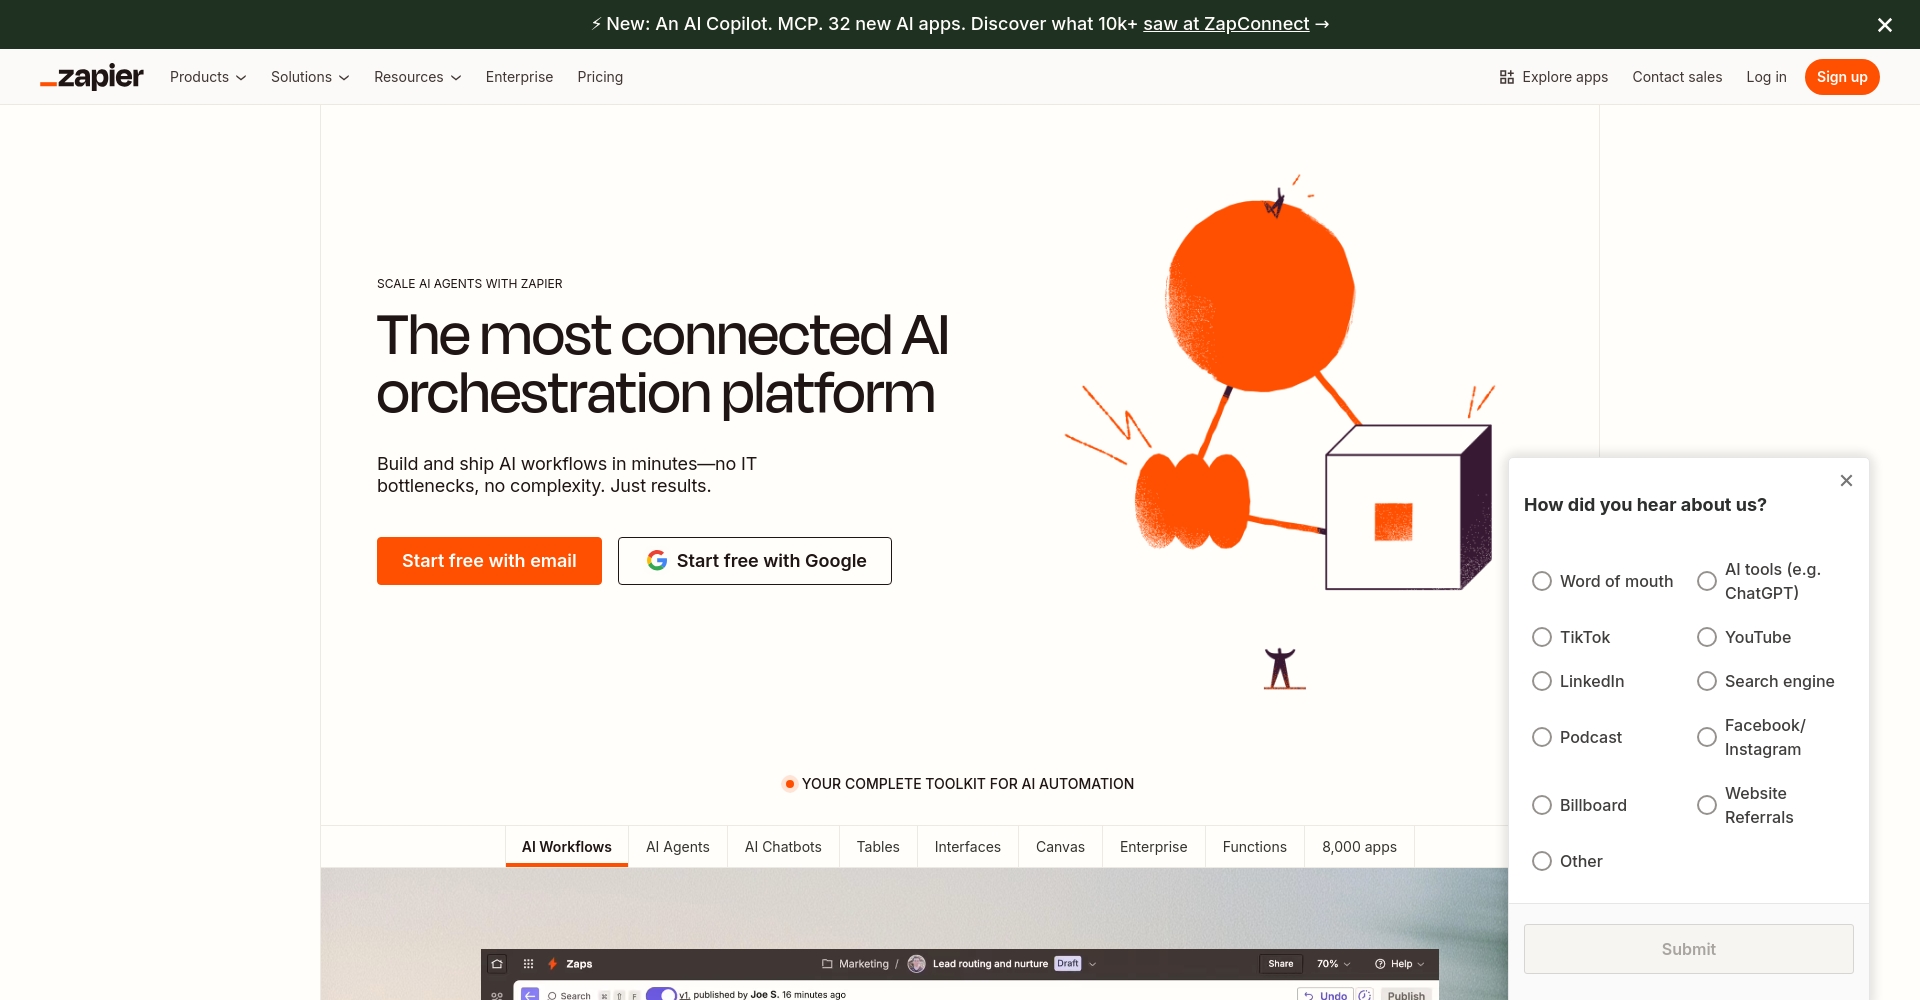Screen dimensions: 1920x1000
Task: Click the Explore apps grid icon
Action: [x=1506, y=77]
